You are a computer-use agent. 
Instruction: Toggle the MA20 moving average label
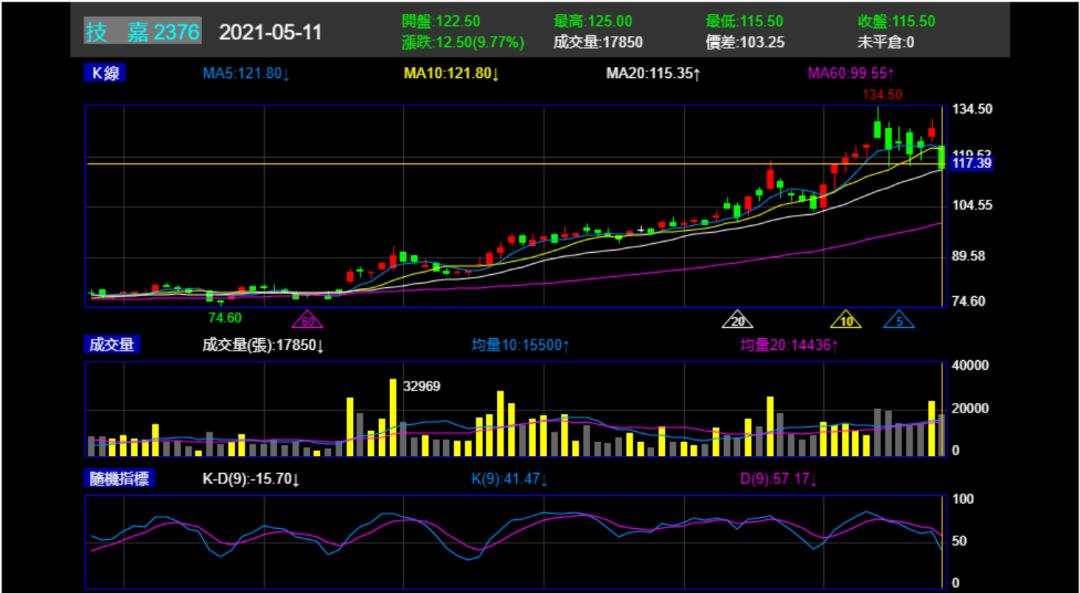coord(653,74)
